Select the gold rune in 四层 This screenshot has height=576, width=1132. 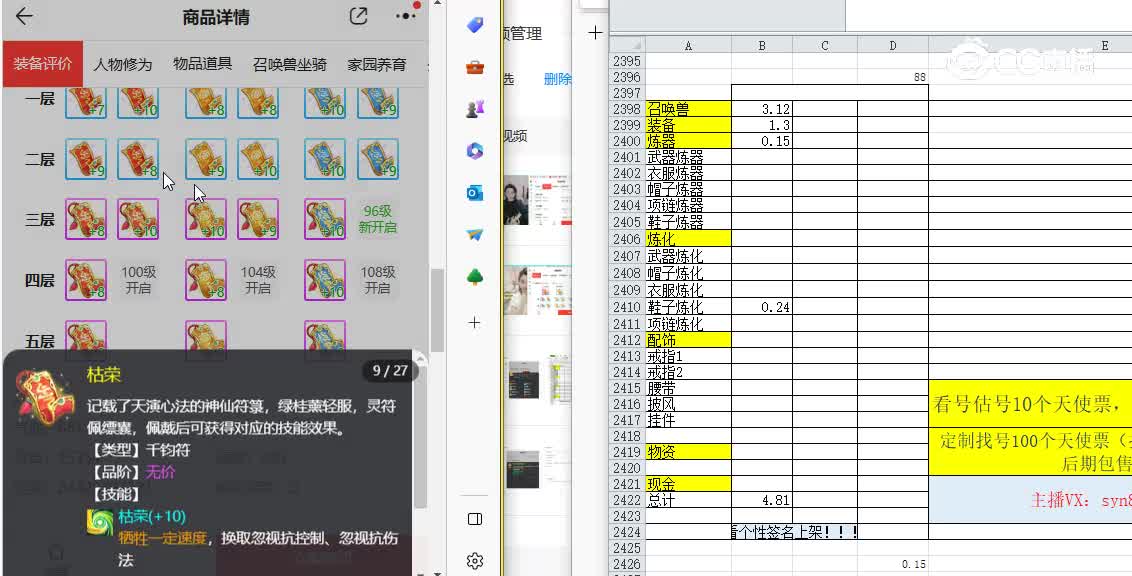206,280
